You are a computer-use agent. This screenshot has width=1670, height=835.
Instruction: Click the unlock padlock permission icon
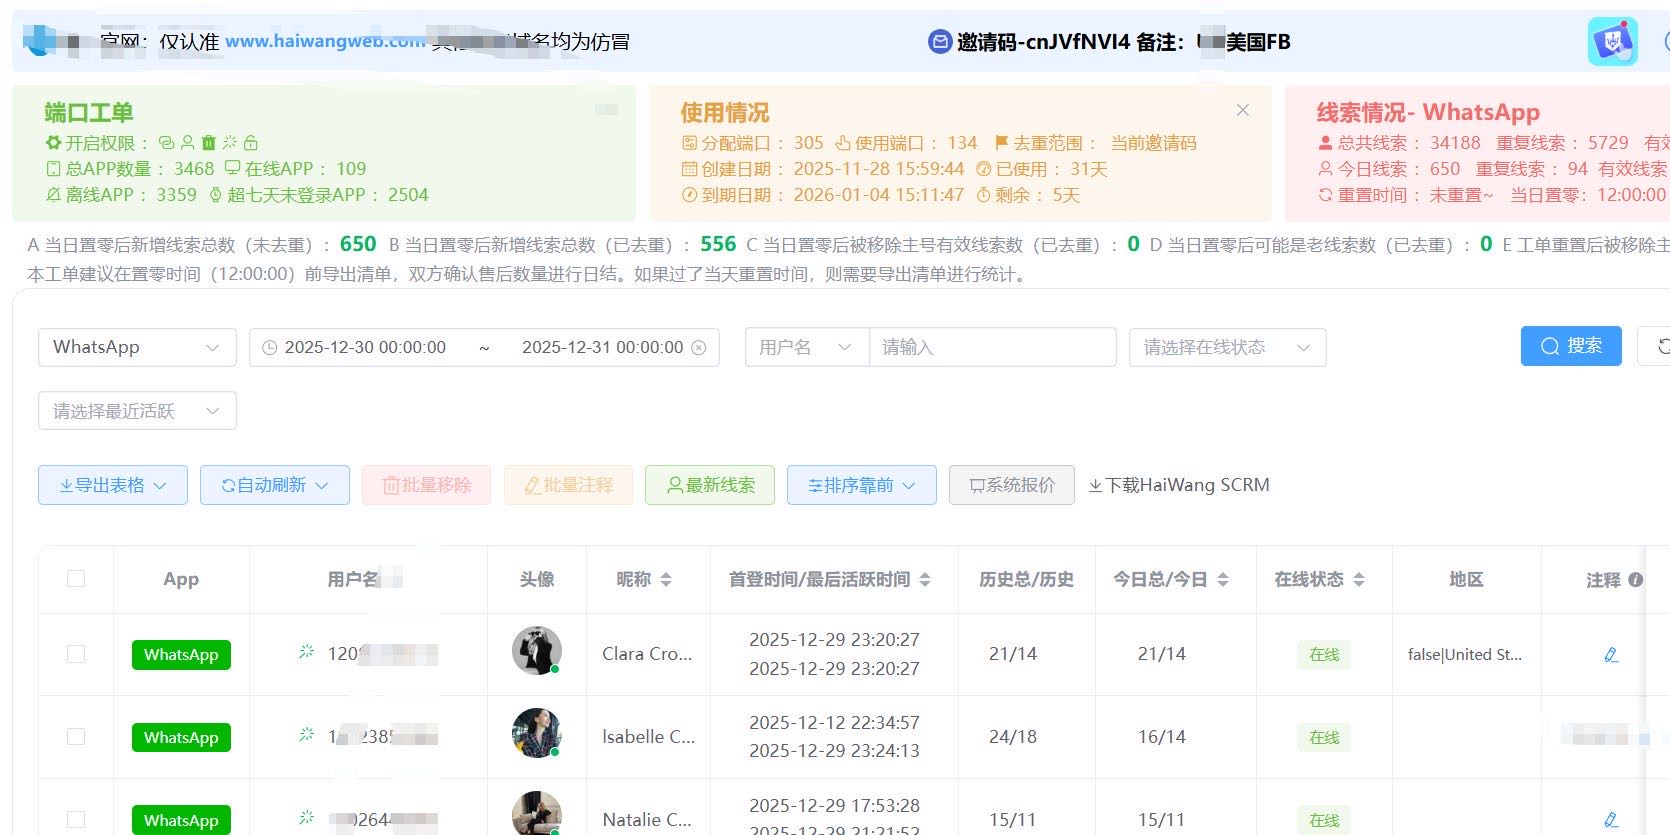[x=251, y=143]
